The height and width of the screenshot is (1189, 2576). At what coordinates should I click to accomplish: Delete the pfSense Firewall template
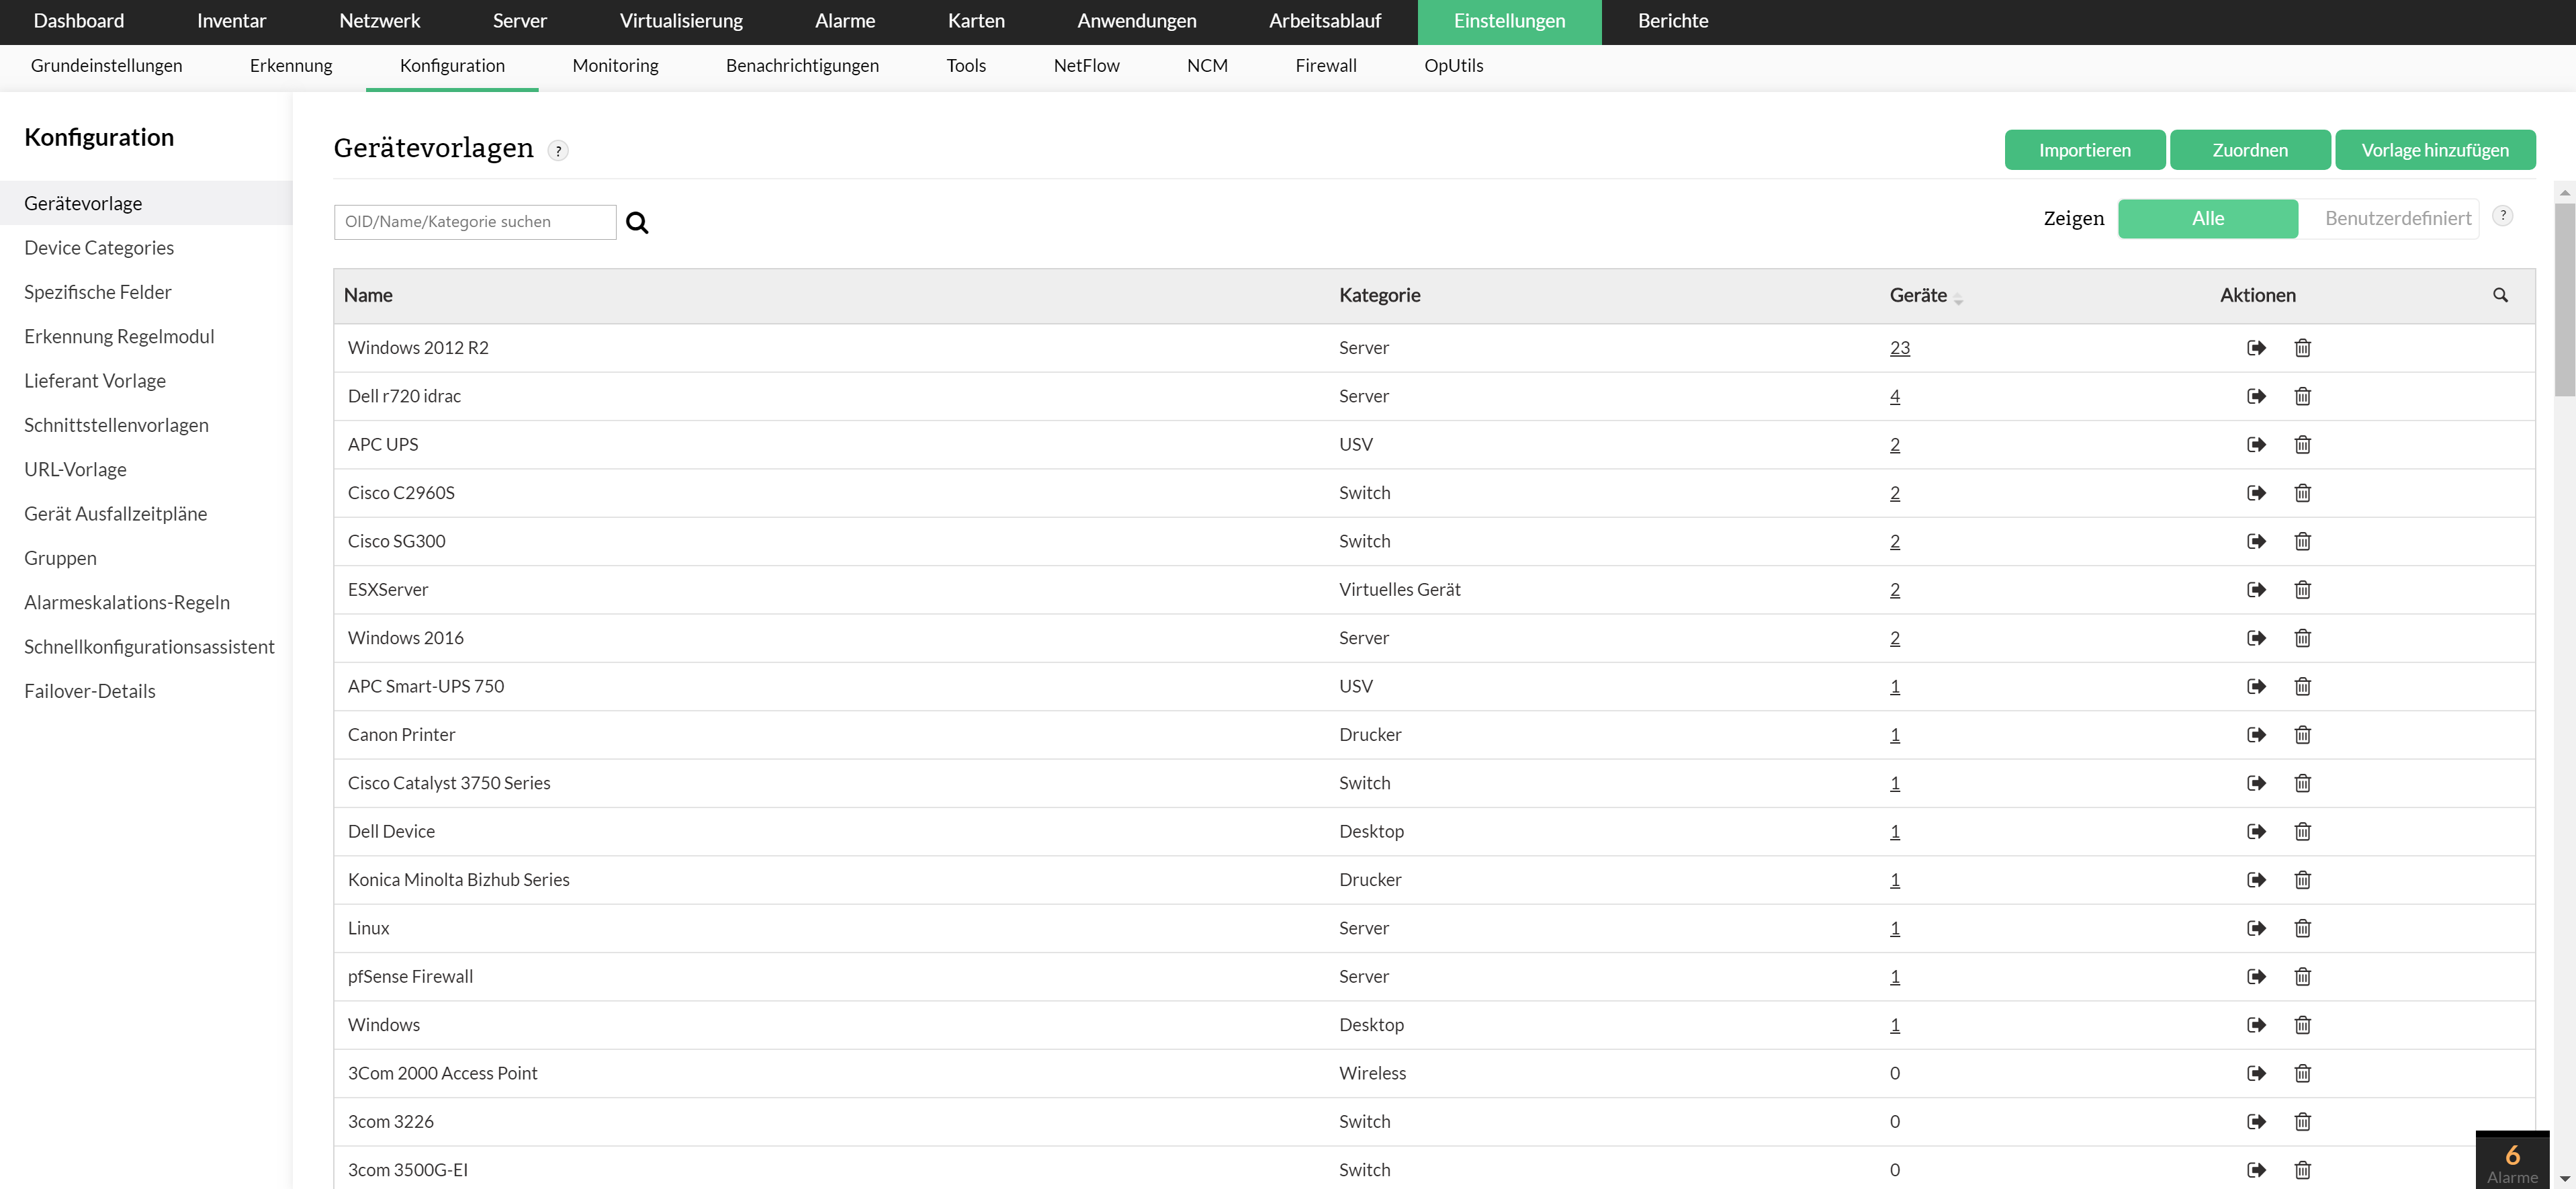coord(2302,977)
